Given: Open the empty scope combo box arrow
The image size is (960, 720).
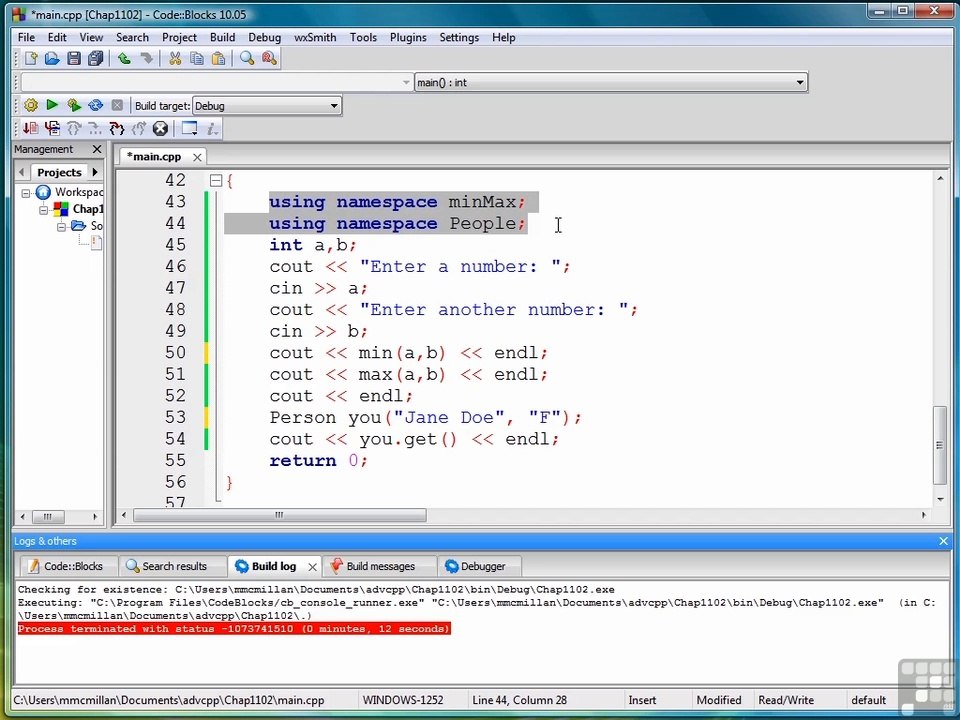Looking at the screenshot, I should pos(406,83).
